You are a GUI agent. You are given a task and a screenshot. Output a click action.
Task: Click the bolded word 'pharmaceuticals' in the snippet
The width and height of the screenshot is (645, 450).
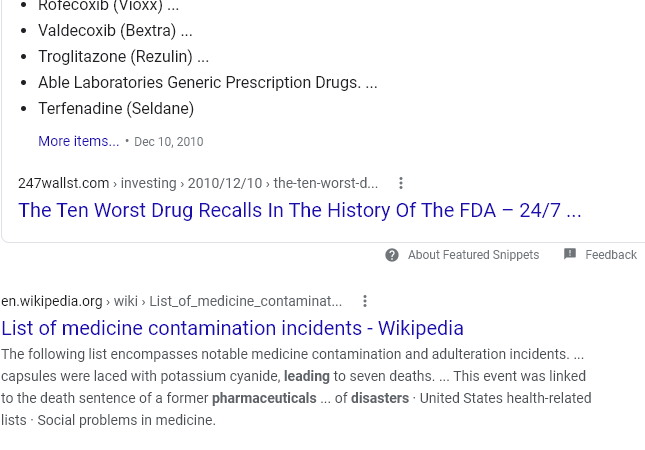[264, 398]
